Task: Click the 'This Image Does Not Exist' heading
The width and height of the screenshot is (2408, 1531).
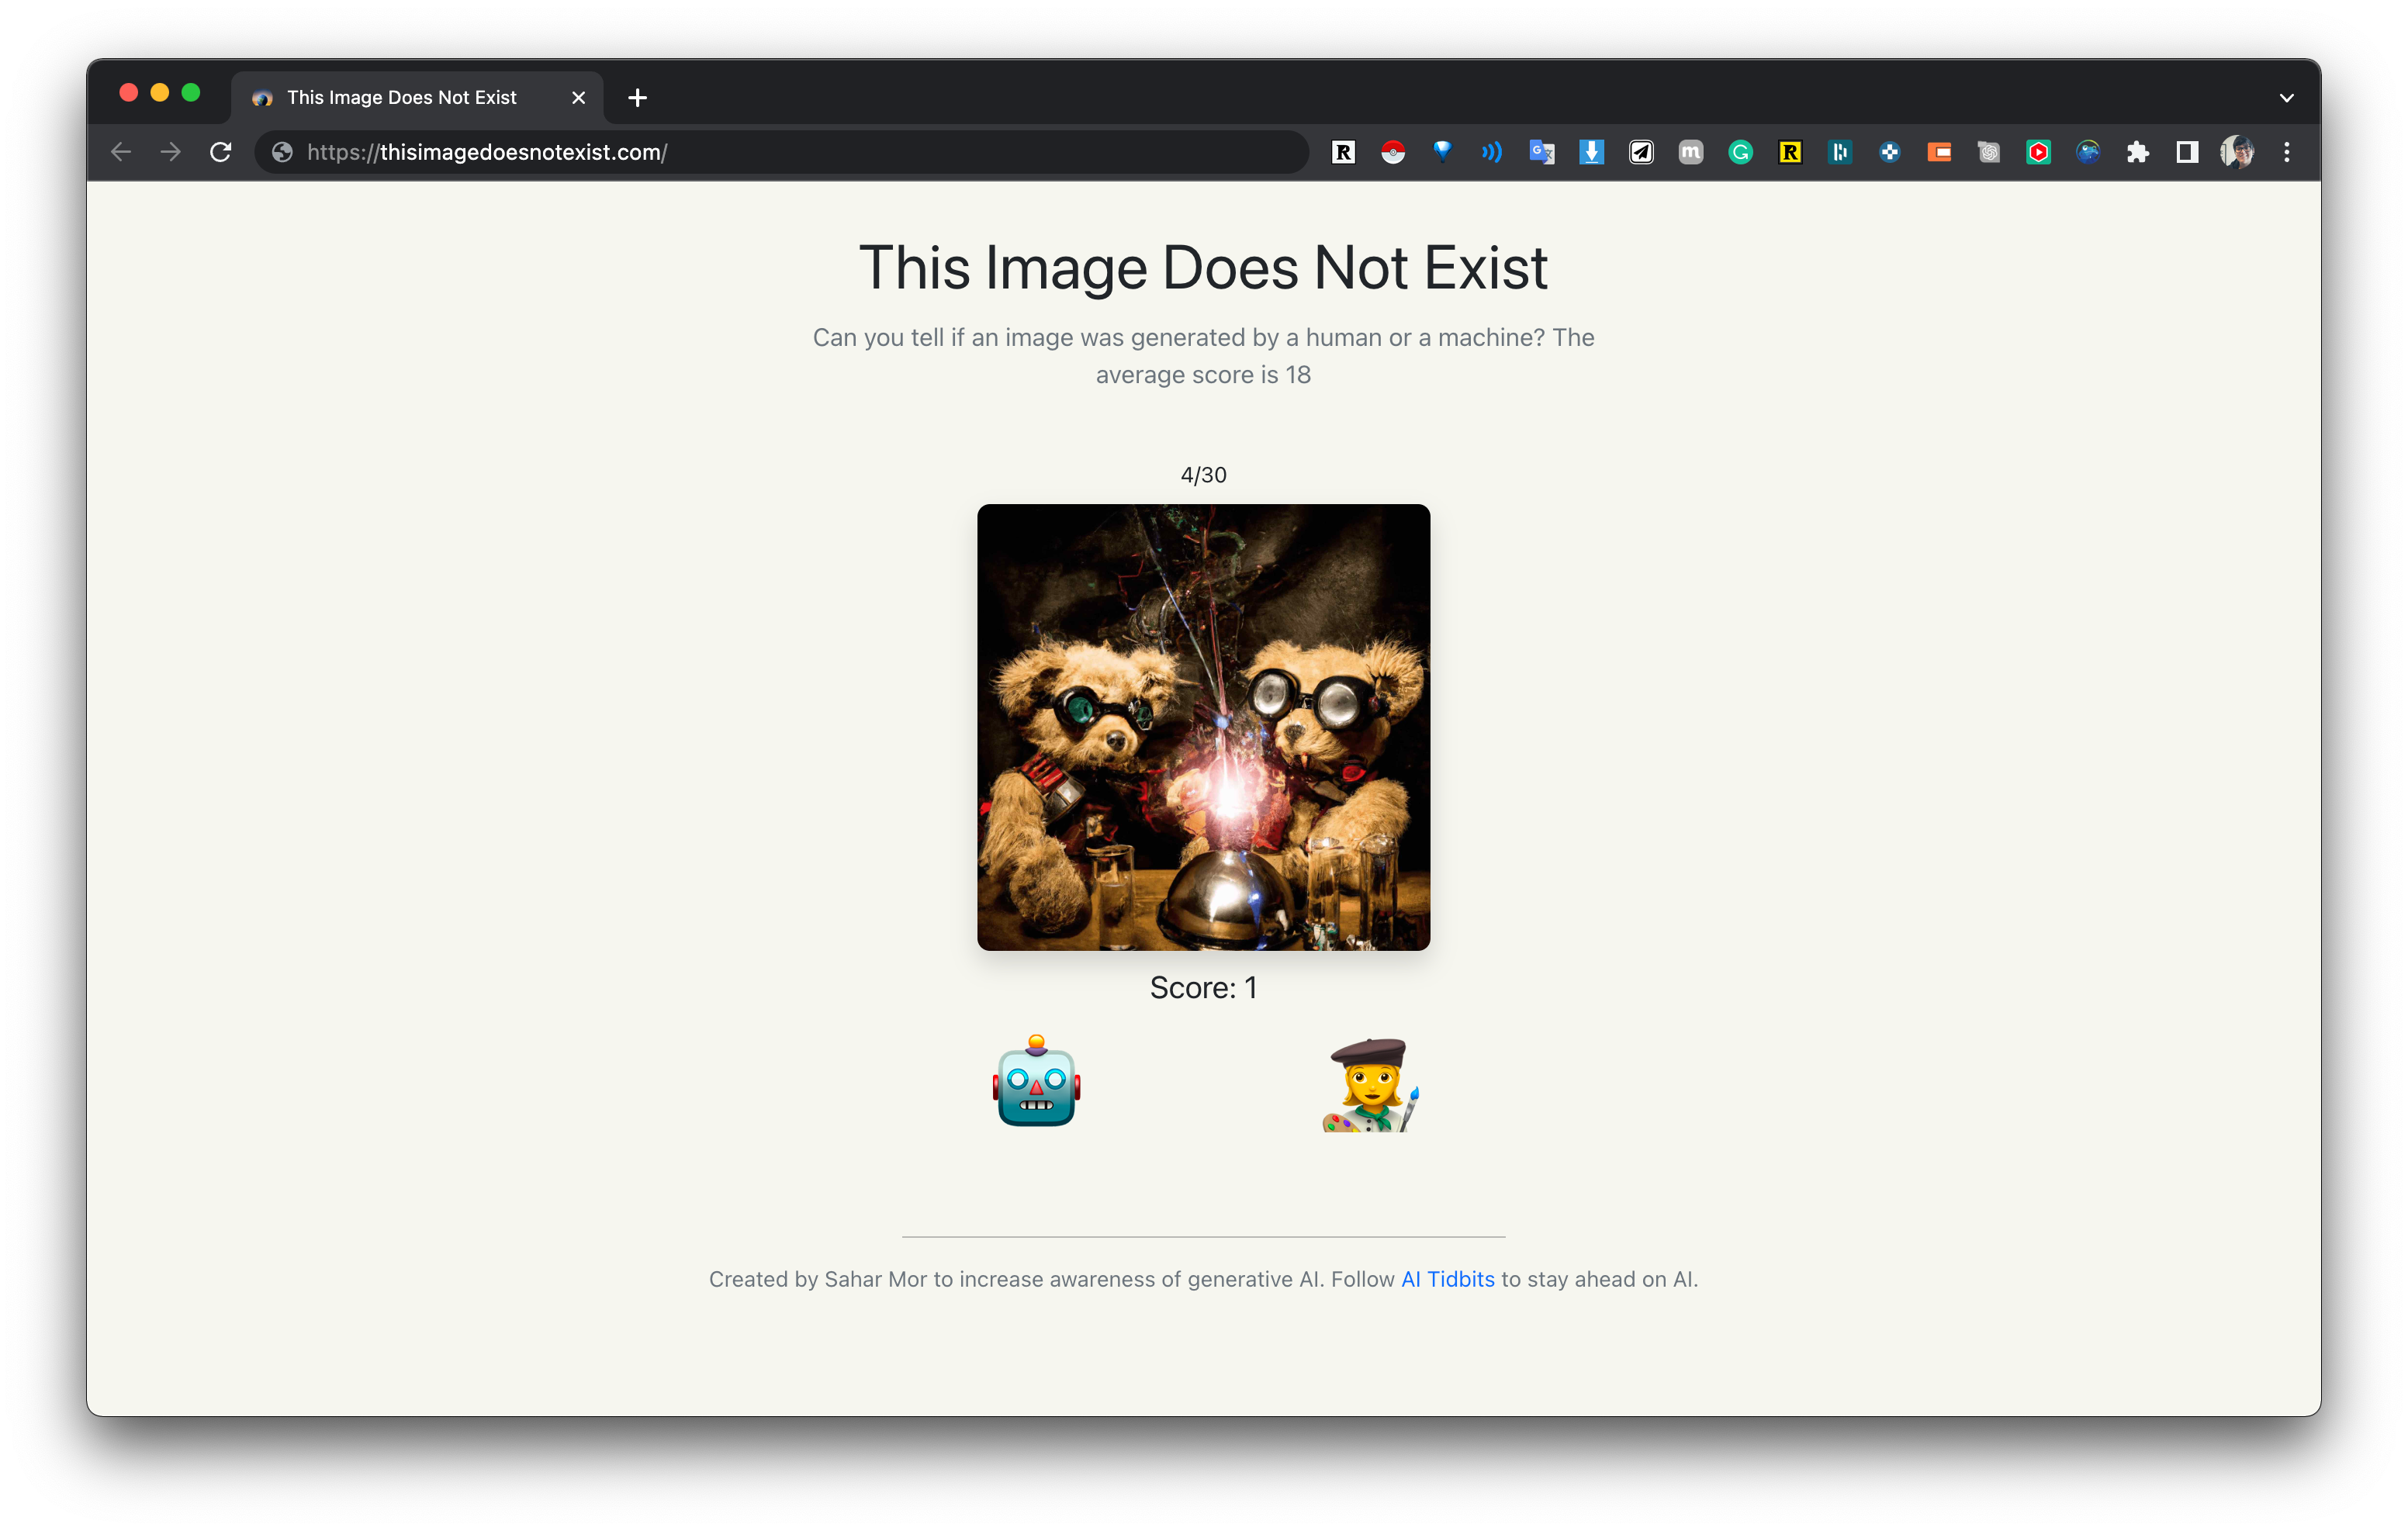Action: 1203,268
